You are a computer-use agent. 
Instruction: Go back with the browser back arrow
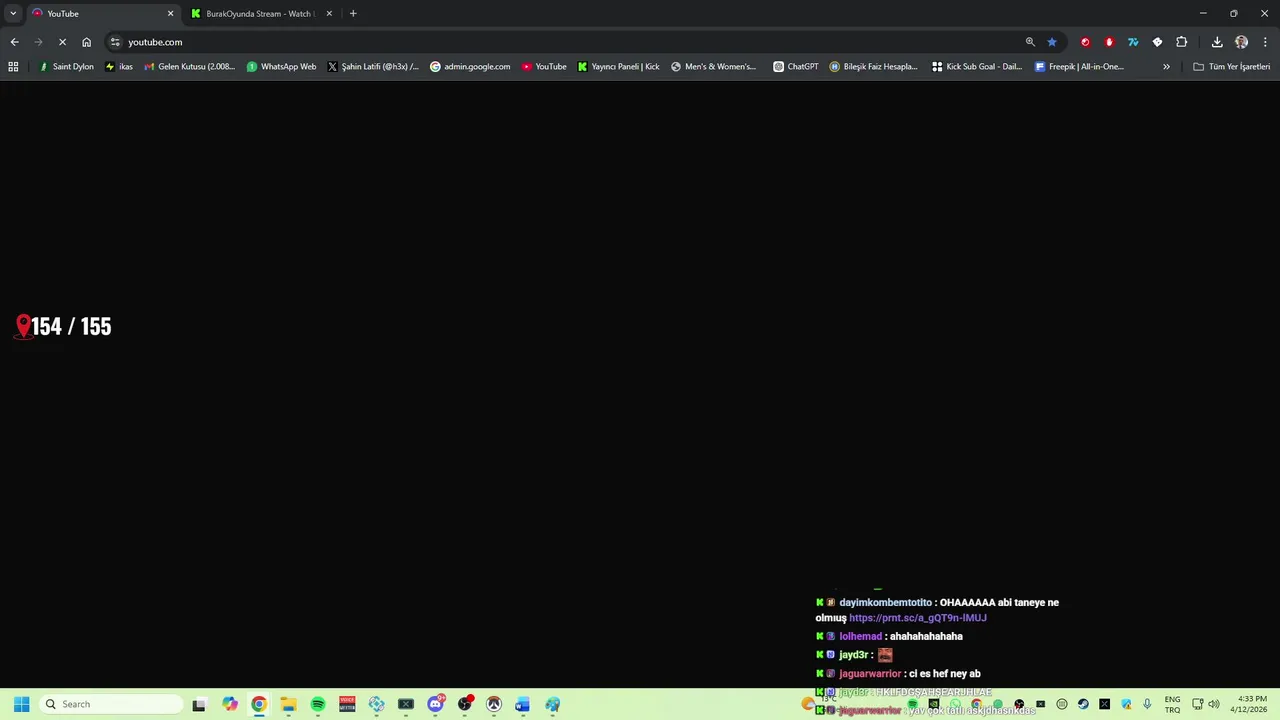[14, 42]
